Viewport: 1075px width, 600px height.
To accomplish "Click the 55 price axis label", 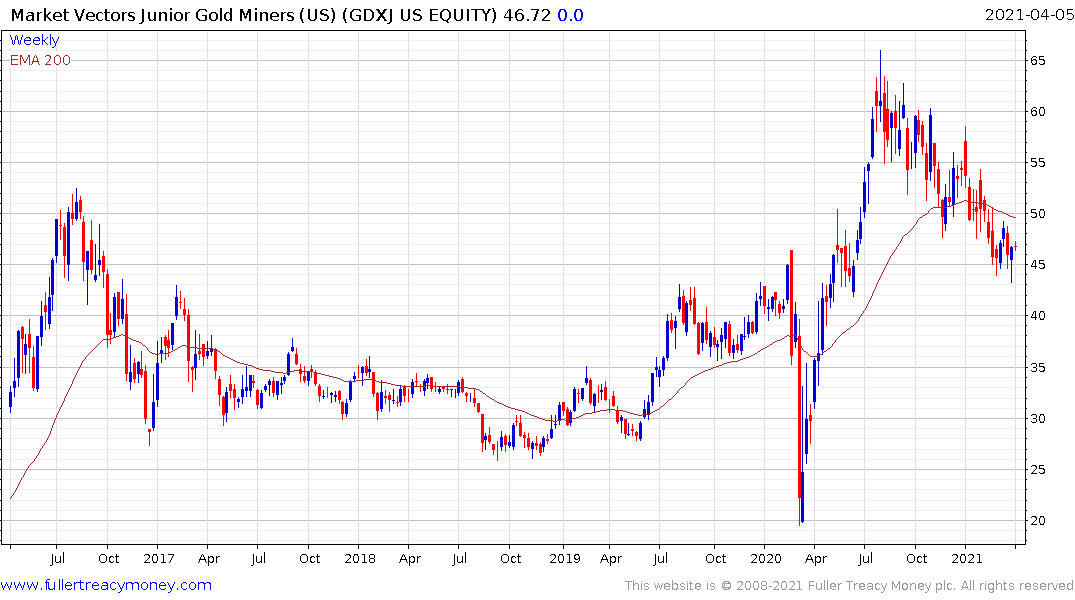I will point(1038,163).
